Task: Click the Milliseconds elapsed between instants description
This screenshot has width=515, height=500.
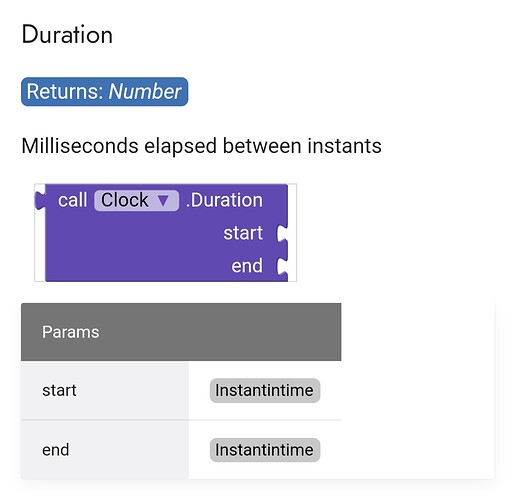Action: 201,146
